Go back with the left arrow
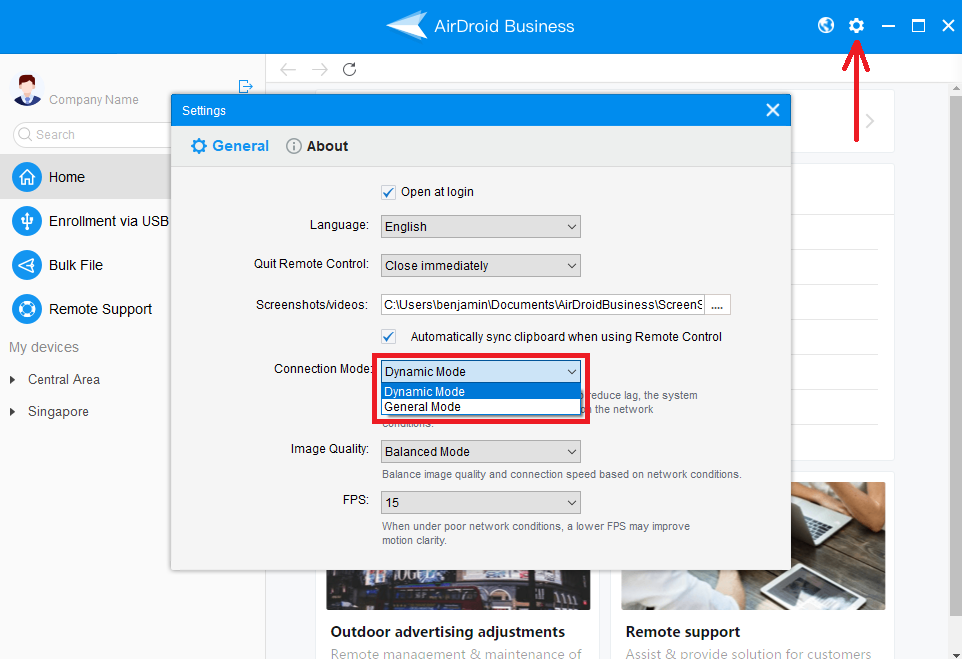Image resolution: width=962 pixels, height=659 pixels. tap(288, 69)
